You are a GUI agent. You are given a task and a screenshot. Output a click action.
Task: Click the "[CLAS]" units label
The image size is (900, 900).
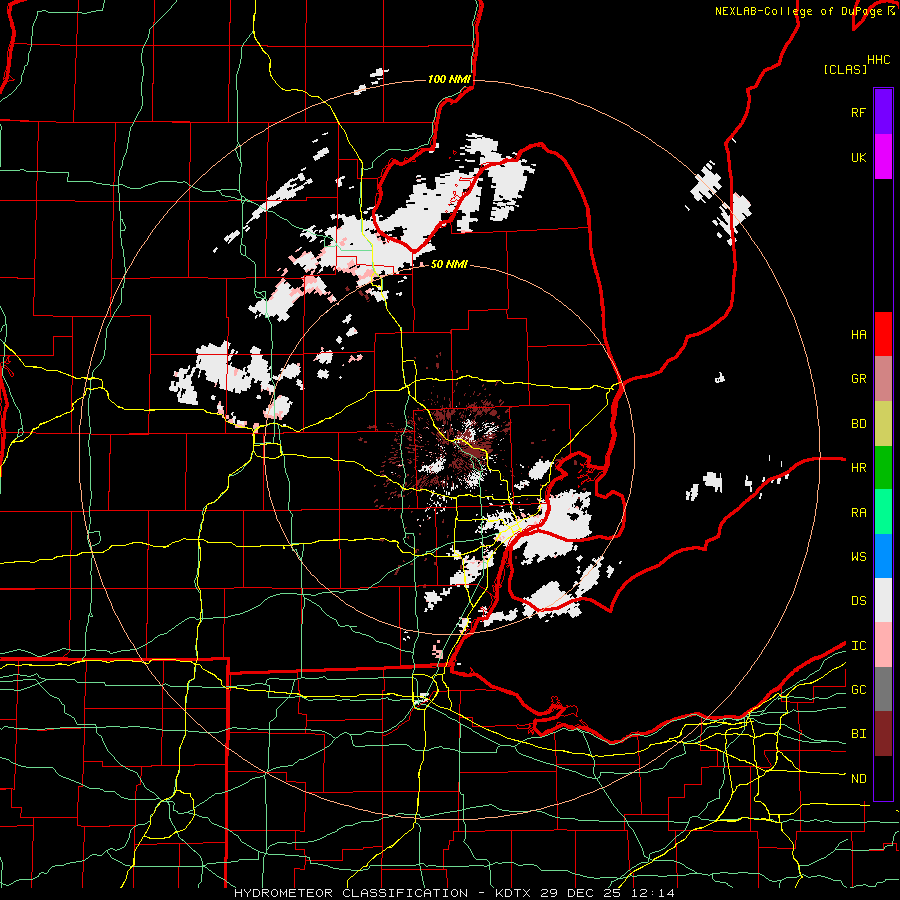click(x=845, y=69)
